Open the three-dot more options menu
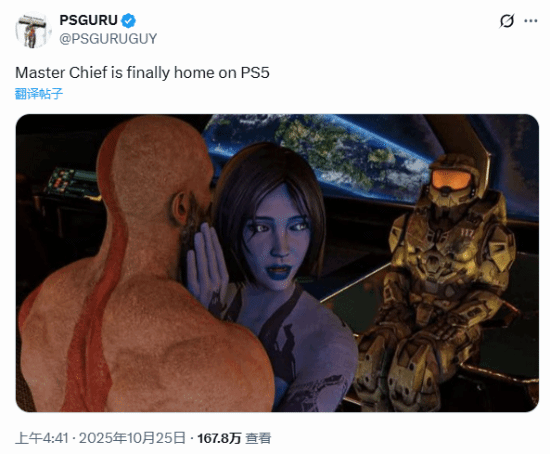The width and height of the screenshot is (550, 454). point(531,21)
